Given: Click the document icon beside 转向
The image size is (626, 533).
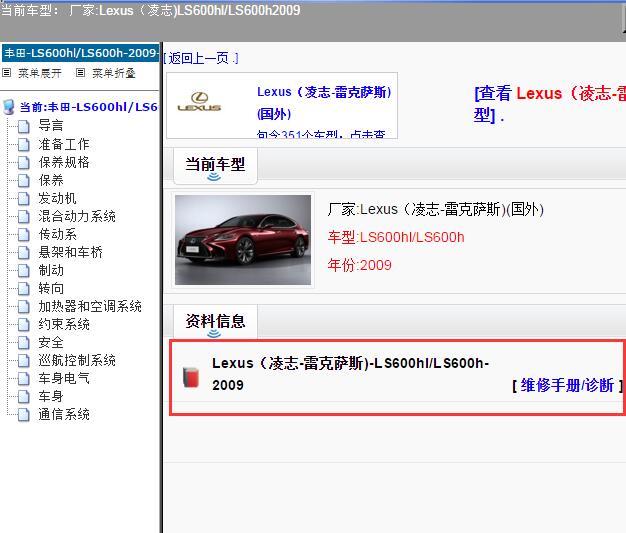Looking at the screenshot, I should pyautogui.click(x=24, y=288).
